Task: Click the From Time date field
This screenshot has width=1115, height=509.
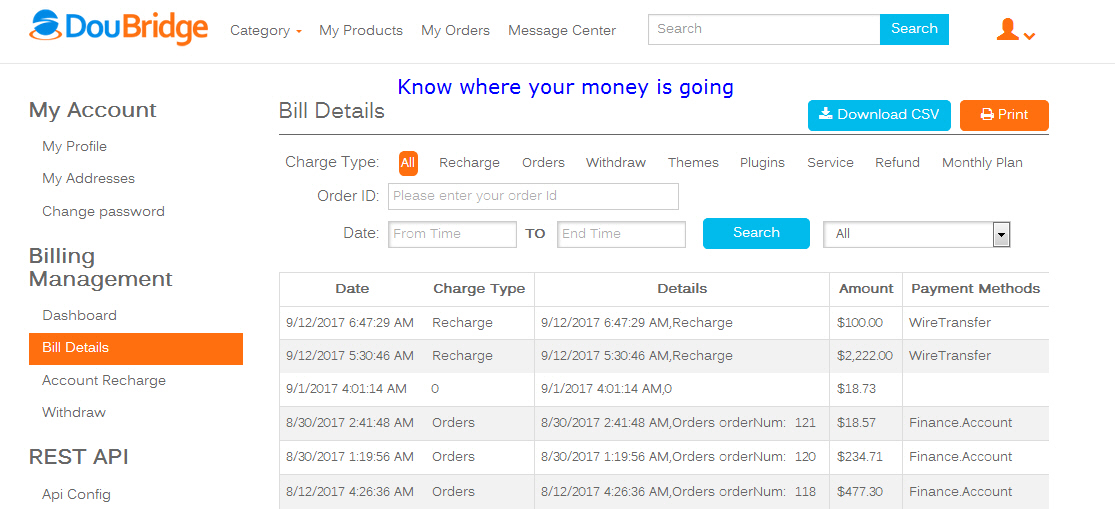Action: point(452,234)
